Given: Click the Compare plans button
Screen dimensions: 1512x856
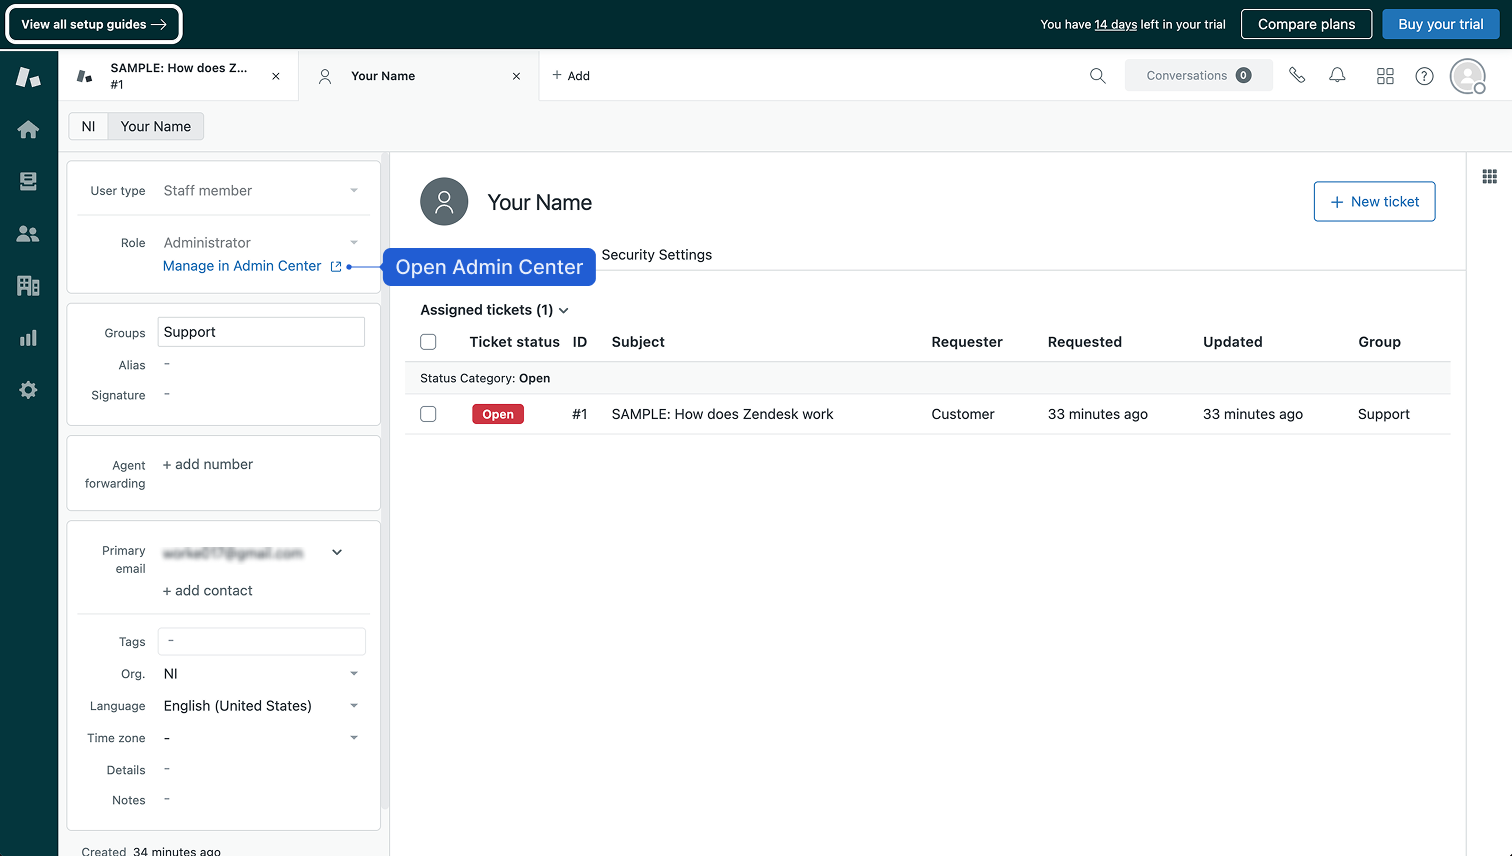Looking at the screenshot, I should [1306, 24].
